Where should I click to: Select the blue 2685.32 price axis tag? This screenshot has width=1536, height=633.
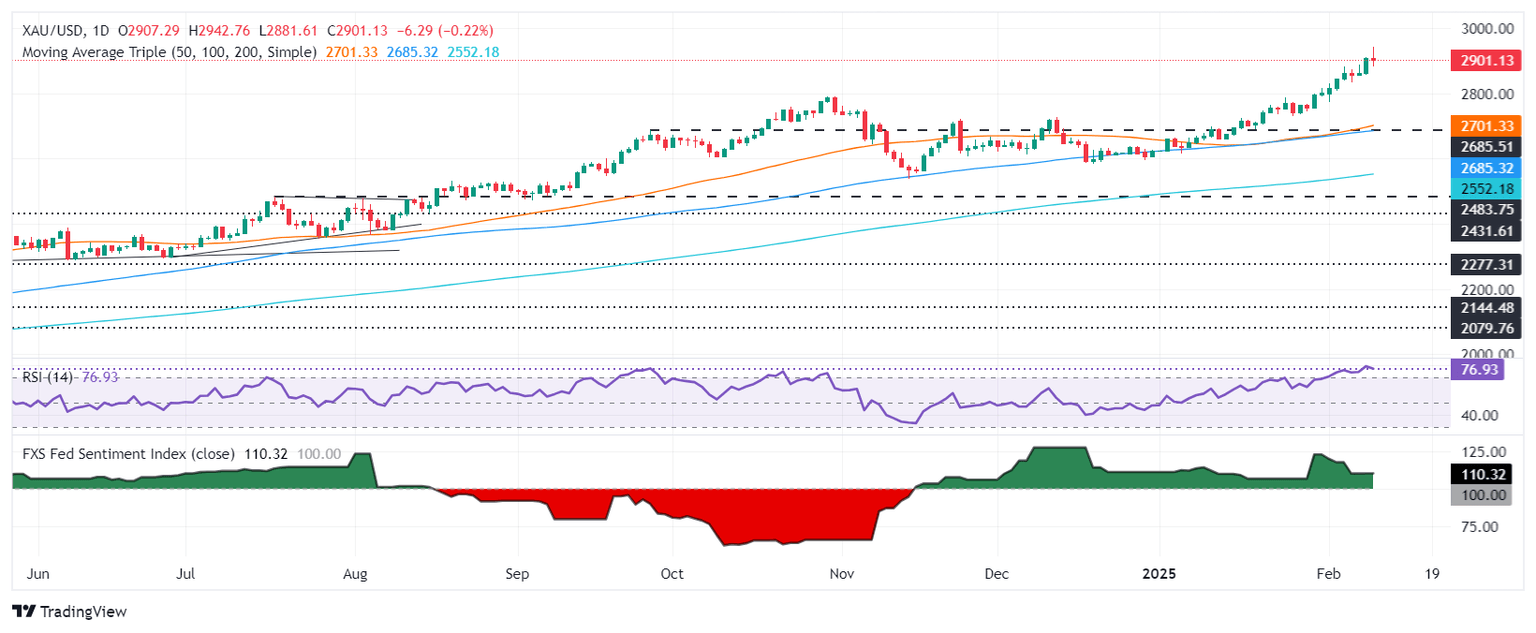pyautogui.click(x=1487, y=167)
